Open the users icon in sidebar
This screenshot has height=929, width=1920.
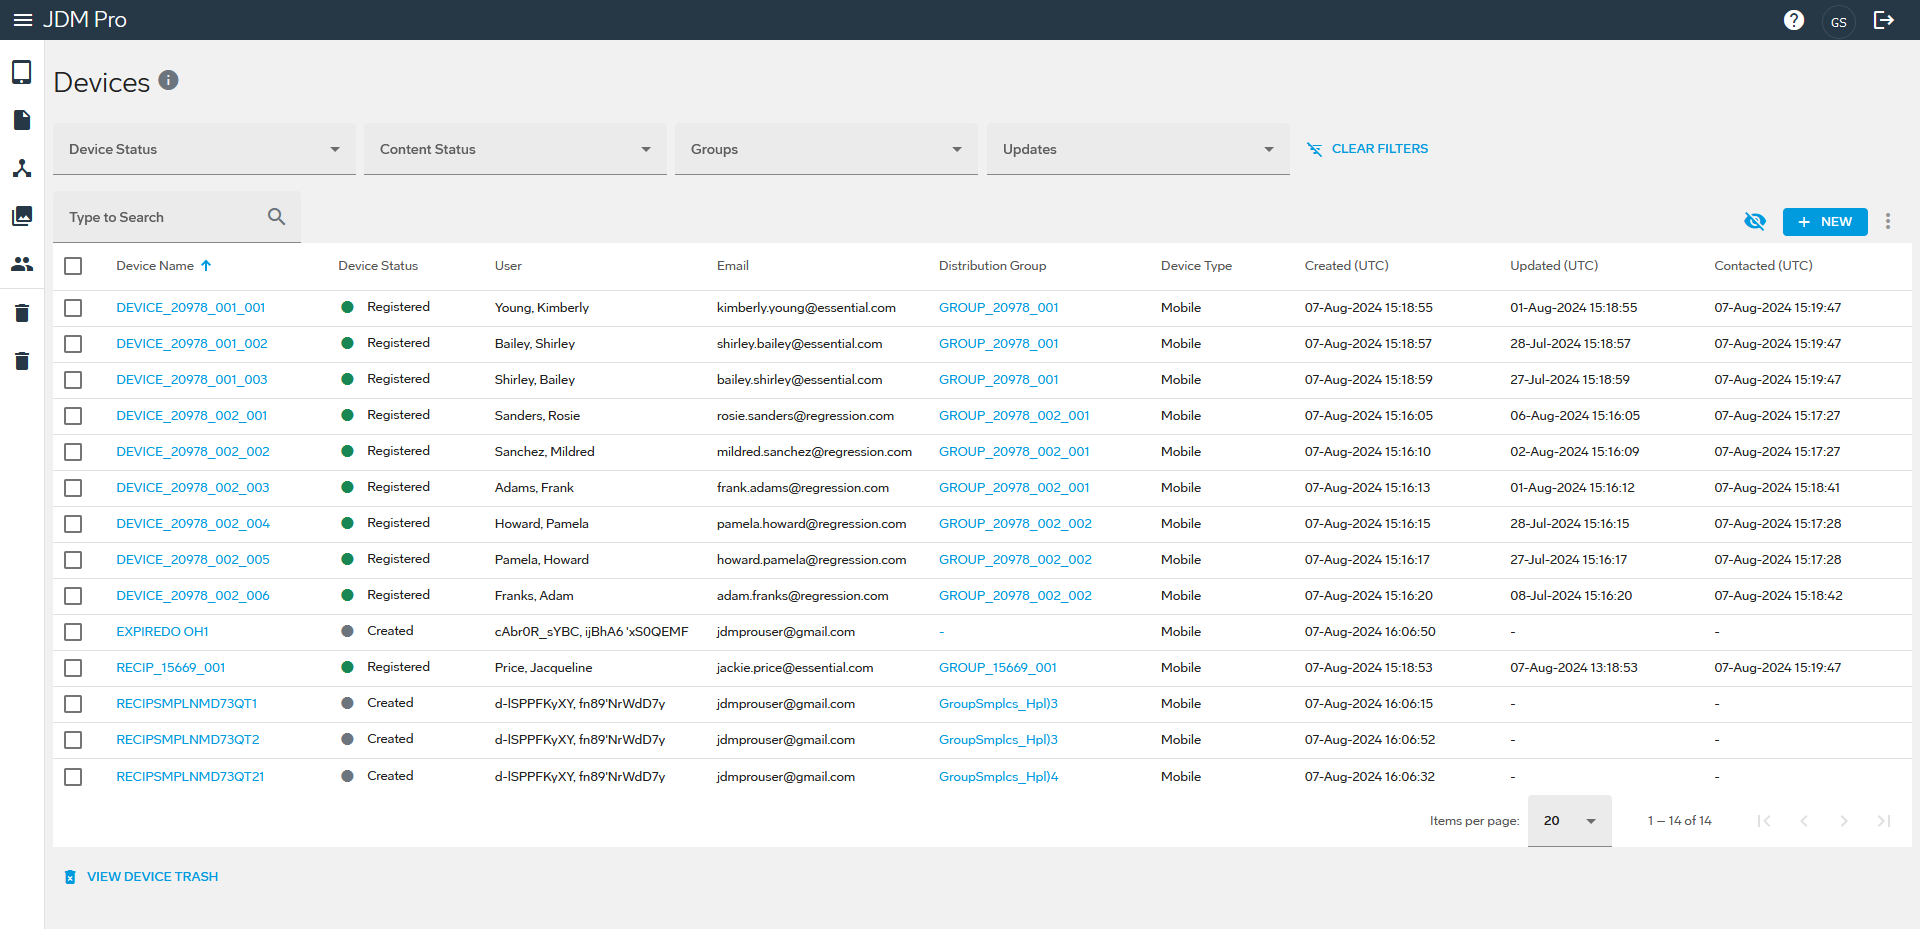[22, 264]
